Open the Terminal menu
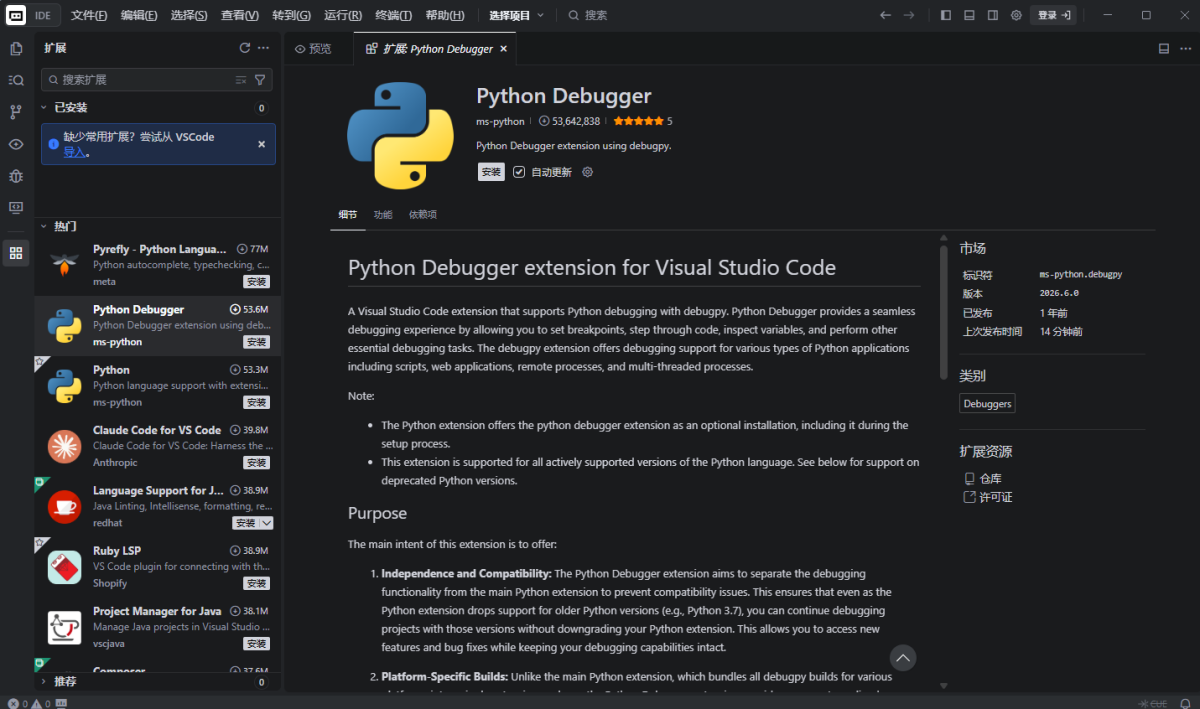Screen dimensions: 1200x709 click(x=393, y=15)
